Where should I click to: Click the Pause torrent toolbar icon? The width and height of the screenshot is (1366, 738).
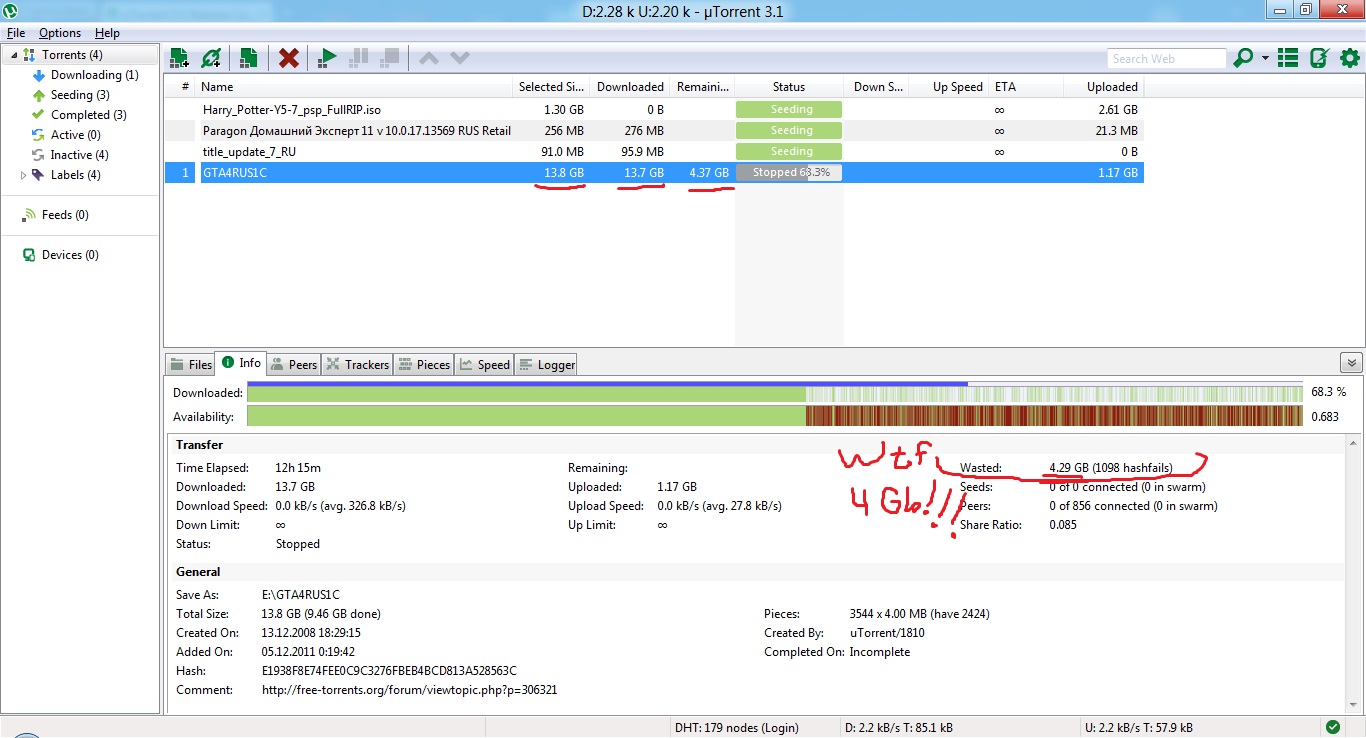pyautogui.click(x=358, y=58)
